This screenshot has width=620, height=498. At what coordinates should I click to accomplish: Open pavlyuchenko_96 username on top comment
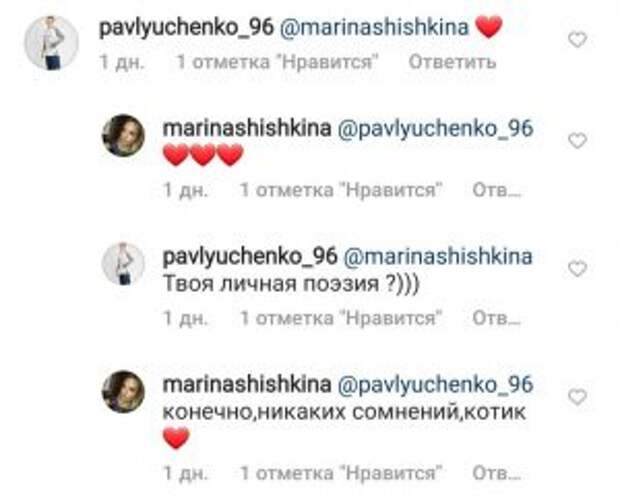(186, 28)
